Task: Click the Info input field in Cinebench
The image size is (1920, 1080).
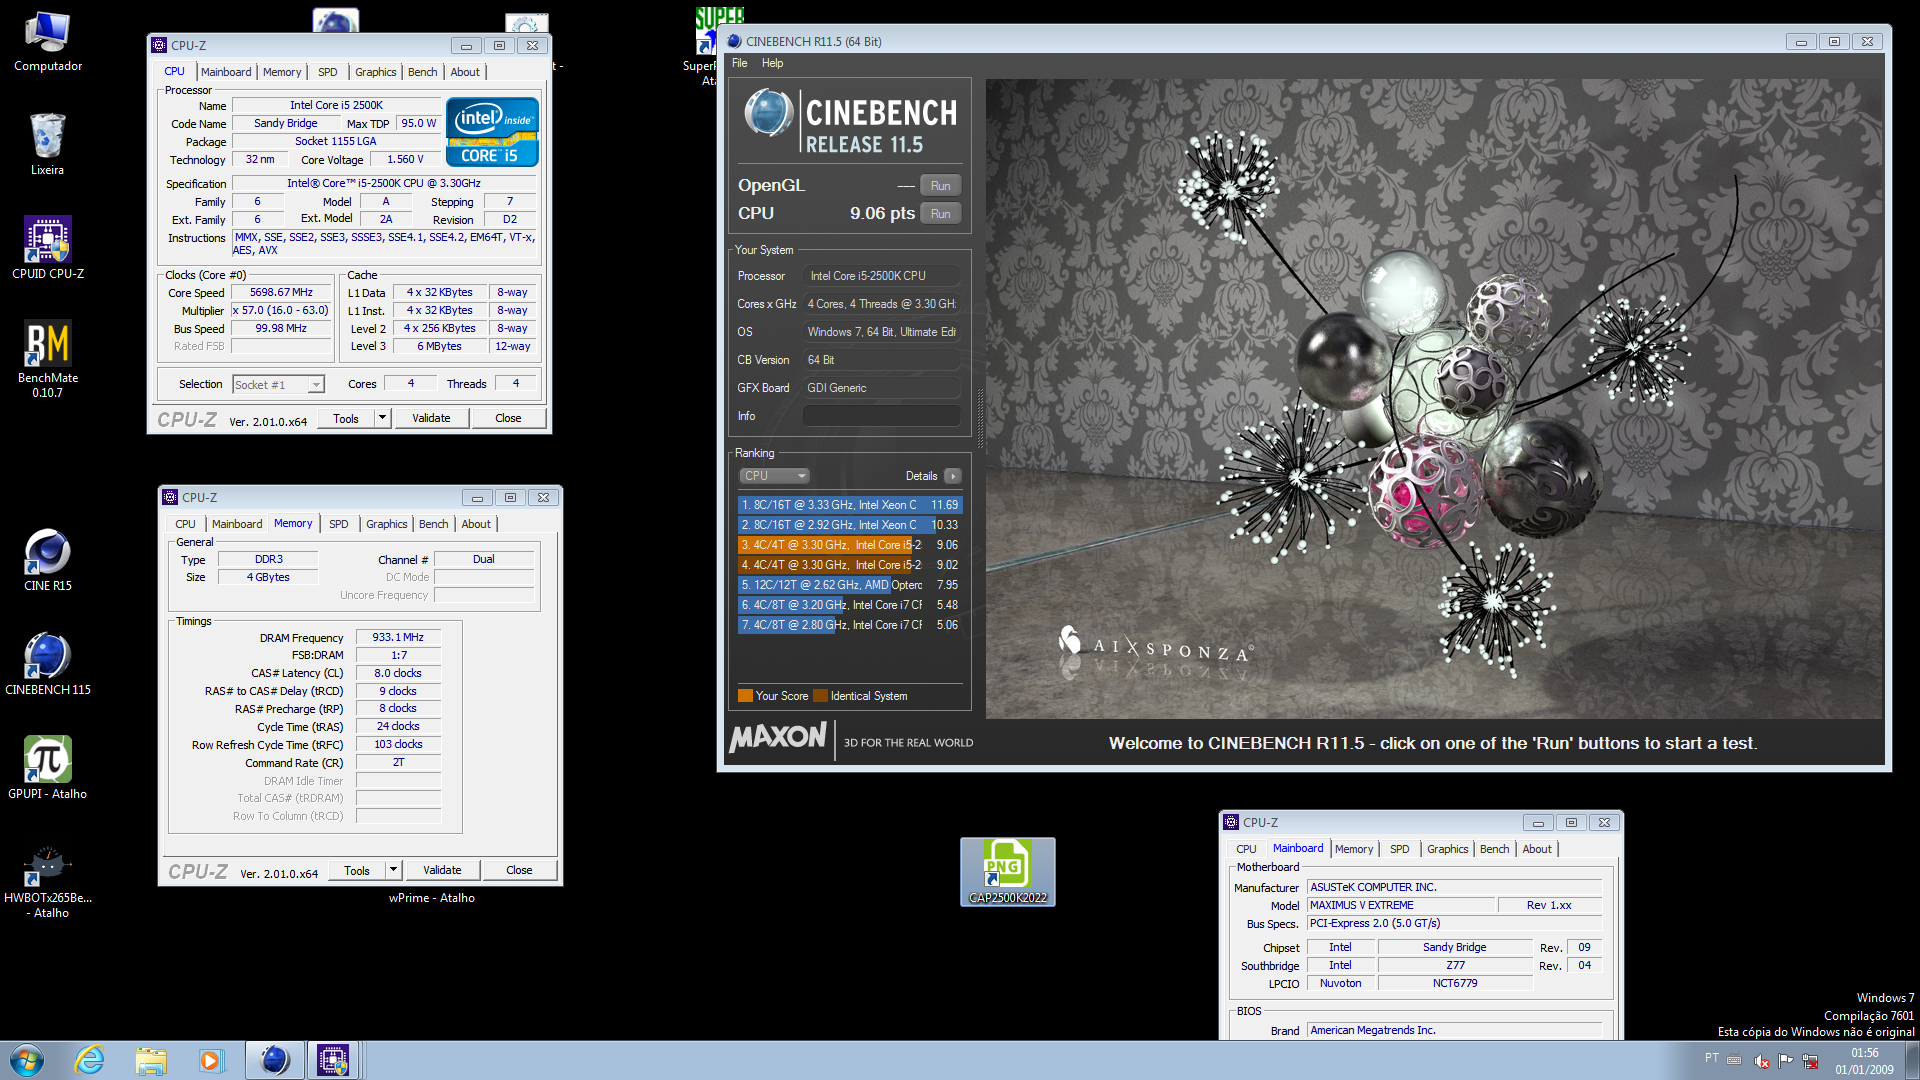Action: (x=882, y=416)
